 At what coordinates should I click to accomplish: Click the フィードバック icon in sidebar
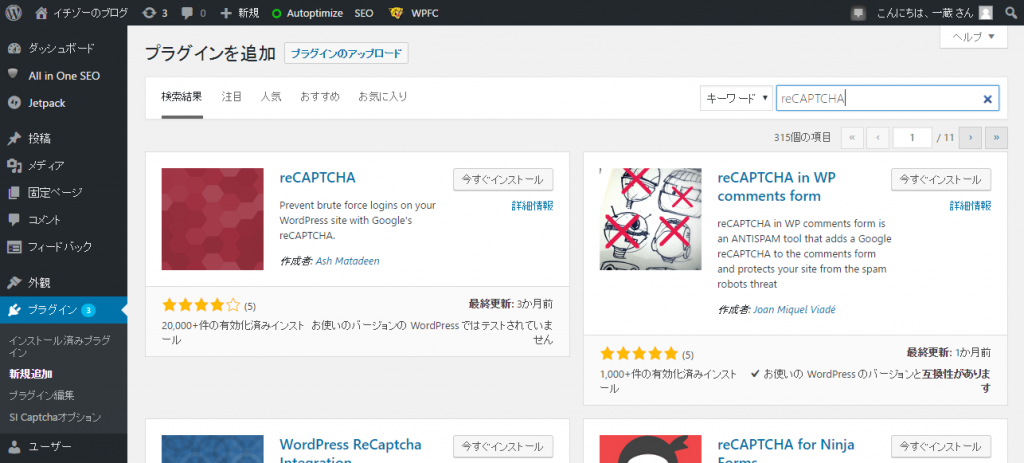click(14, 247)
